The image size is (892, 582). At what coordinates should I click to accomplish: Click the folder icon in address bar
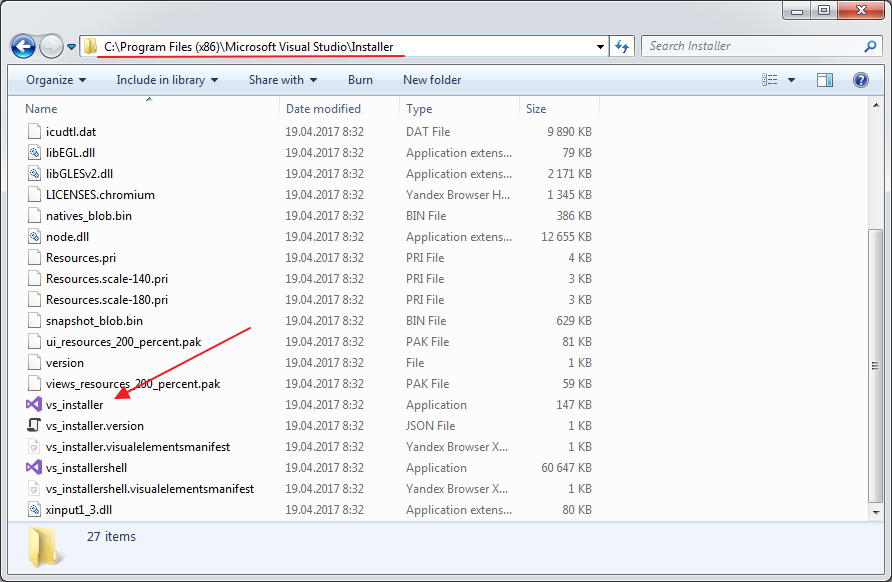tap(90, 46)
